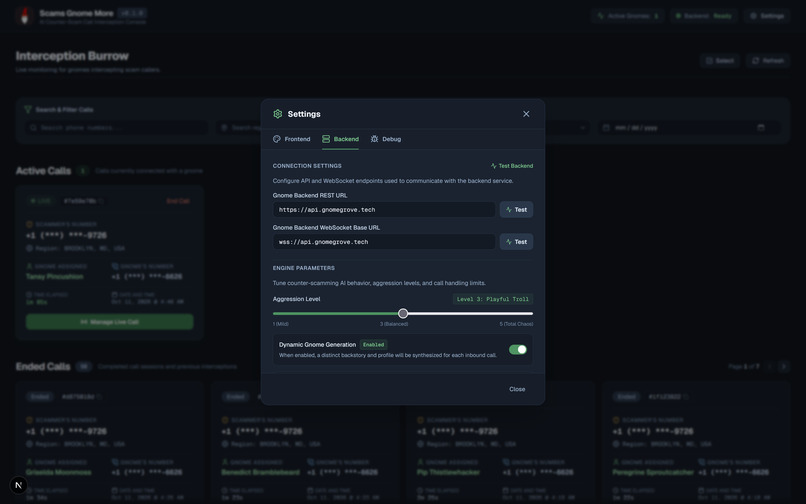
Task: Open the Next.js dev tools N badge
Action: pyautogui.click(x=19, y=485)
